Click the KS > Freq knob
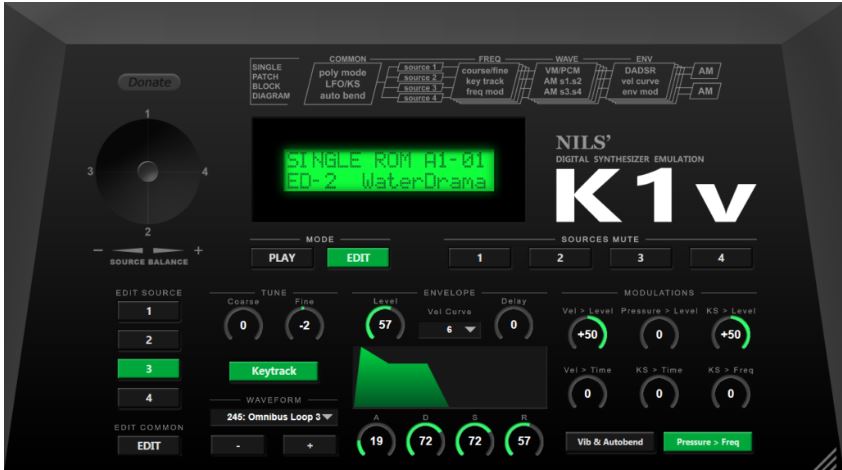842x470 pixels. pyautogui.click(x=731, y=394)
